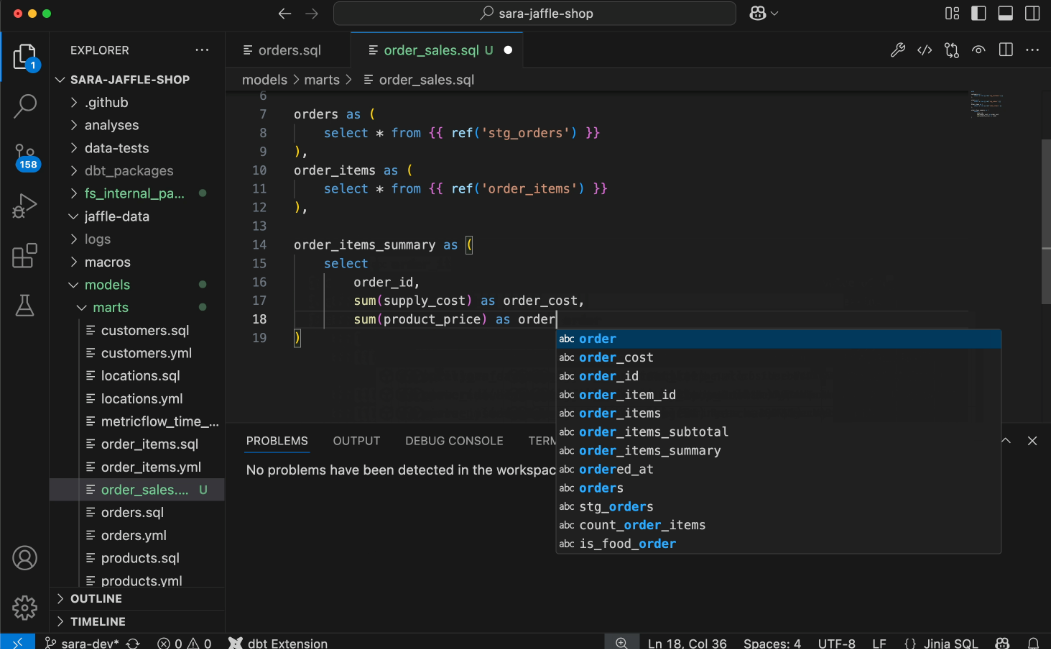Open the Testing flask view

25,306
